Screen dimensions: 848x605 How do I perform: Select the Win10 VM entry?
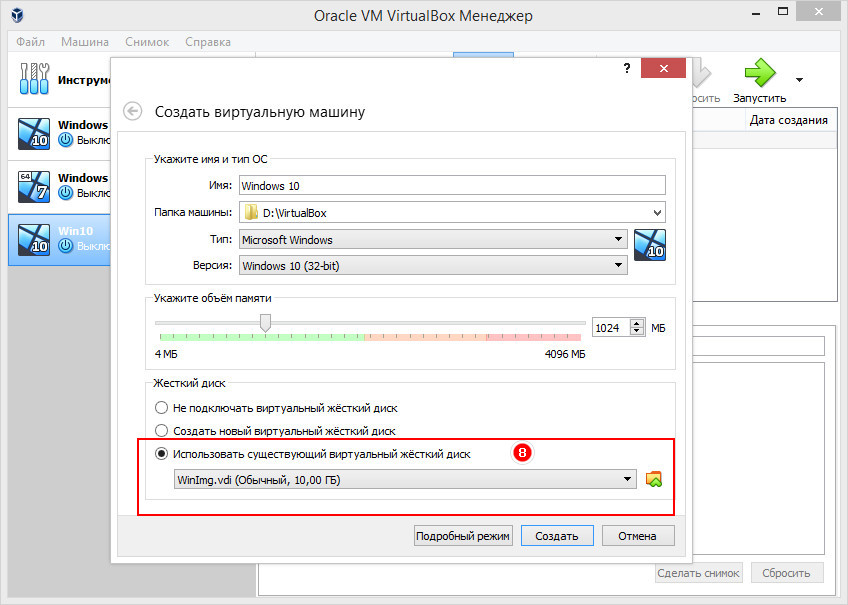tap(59, 240)
